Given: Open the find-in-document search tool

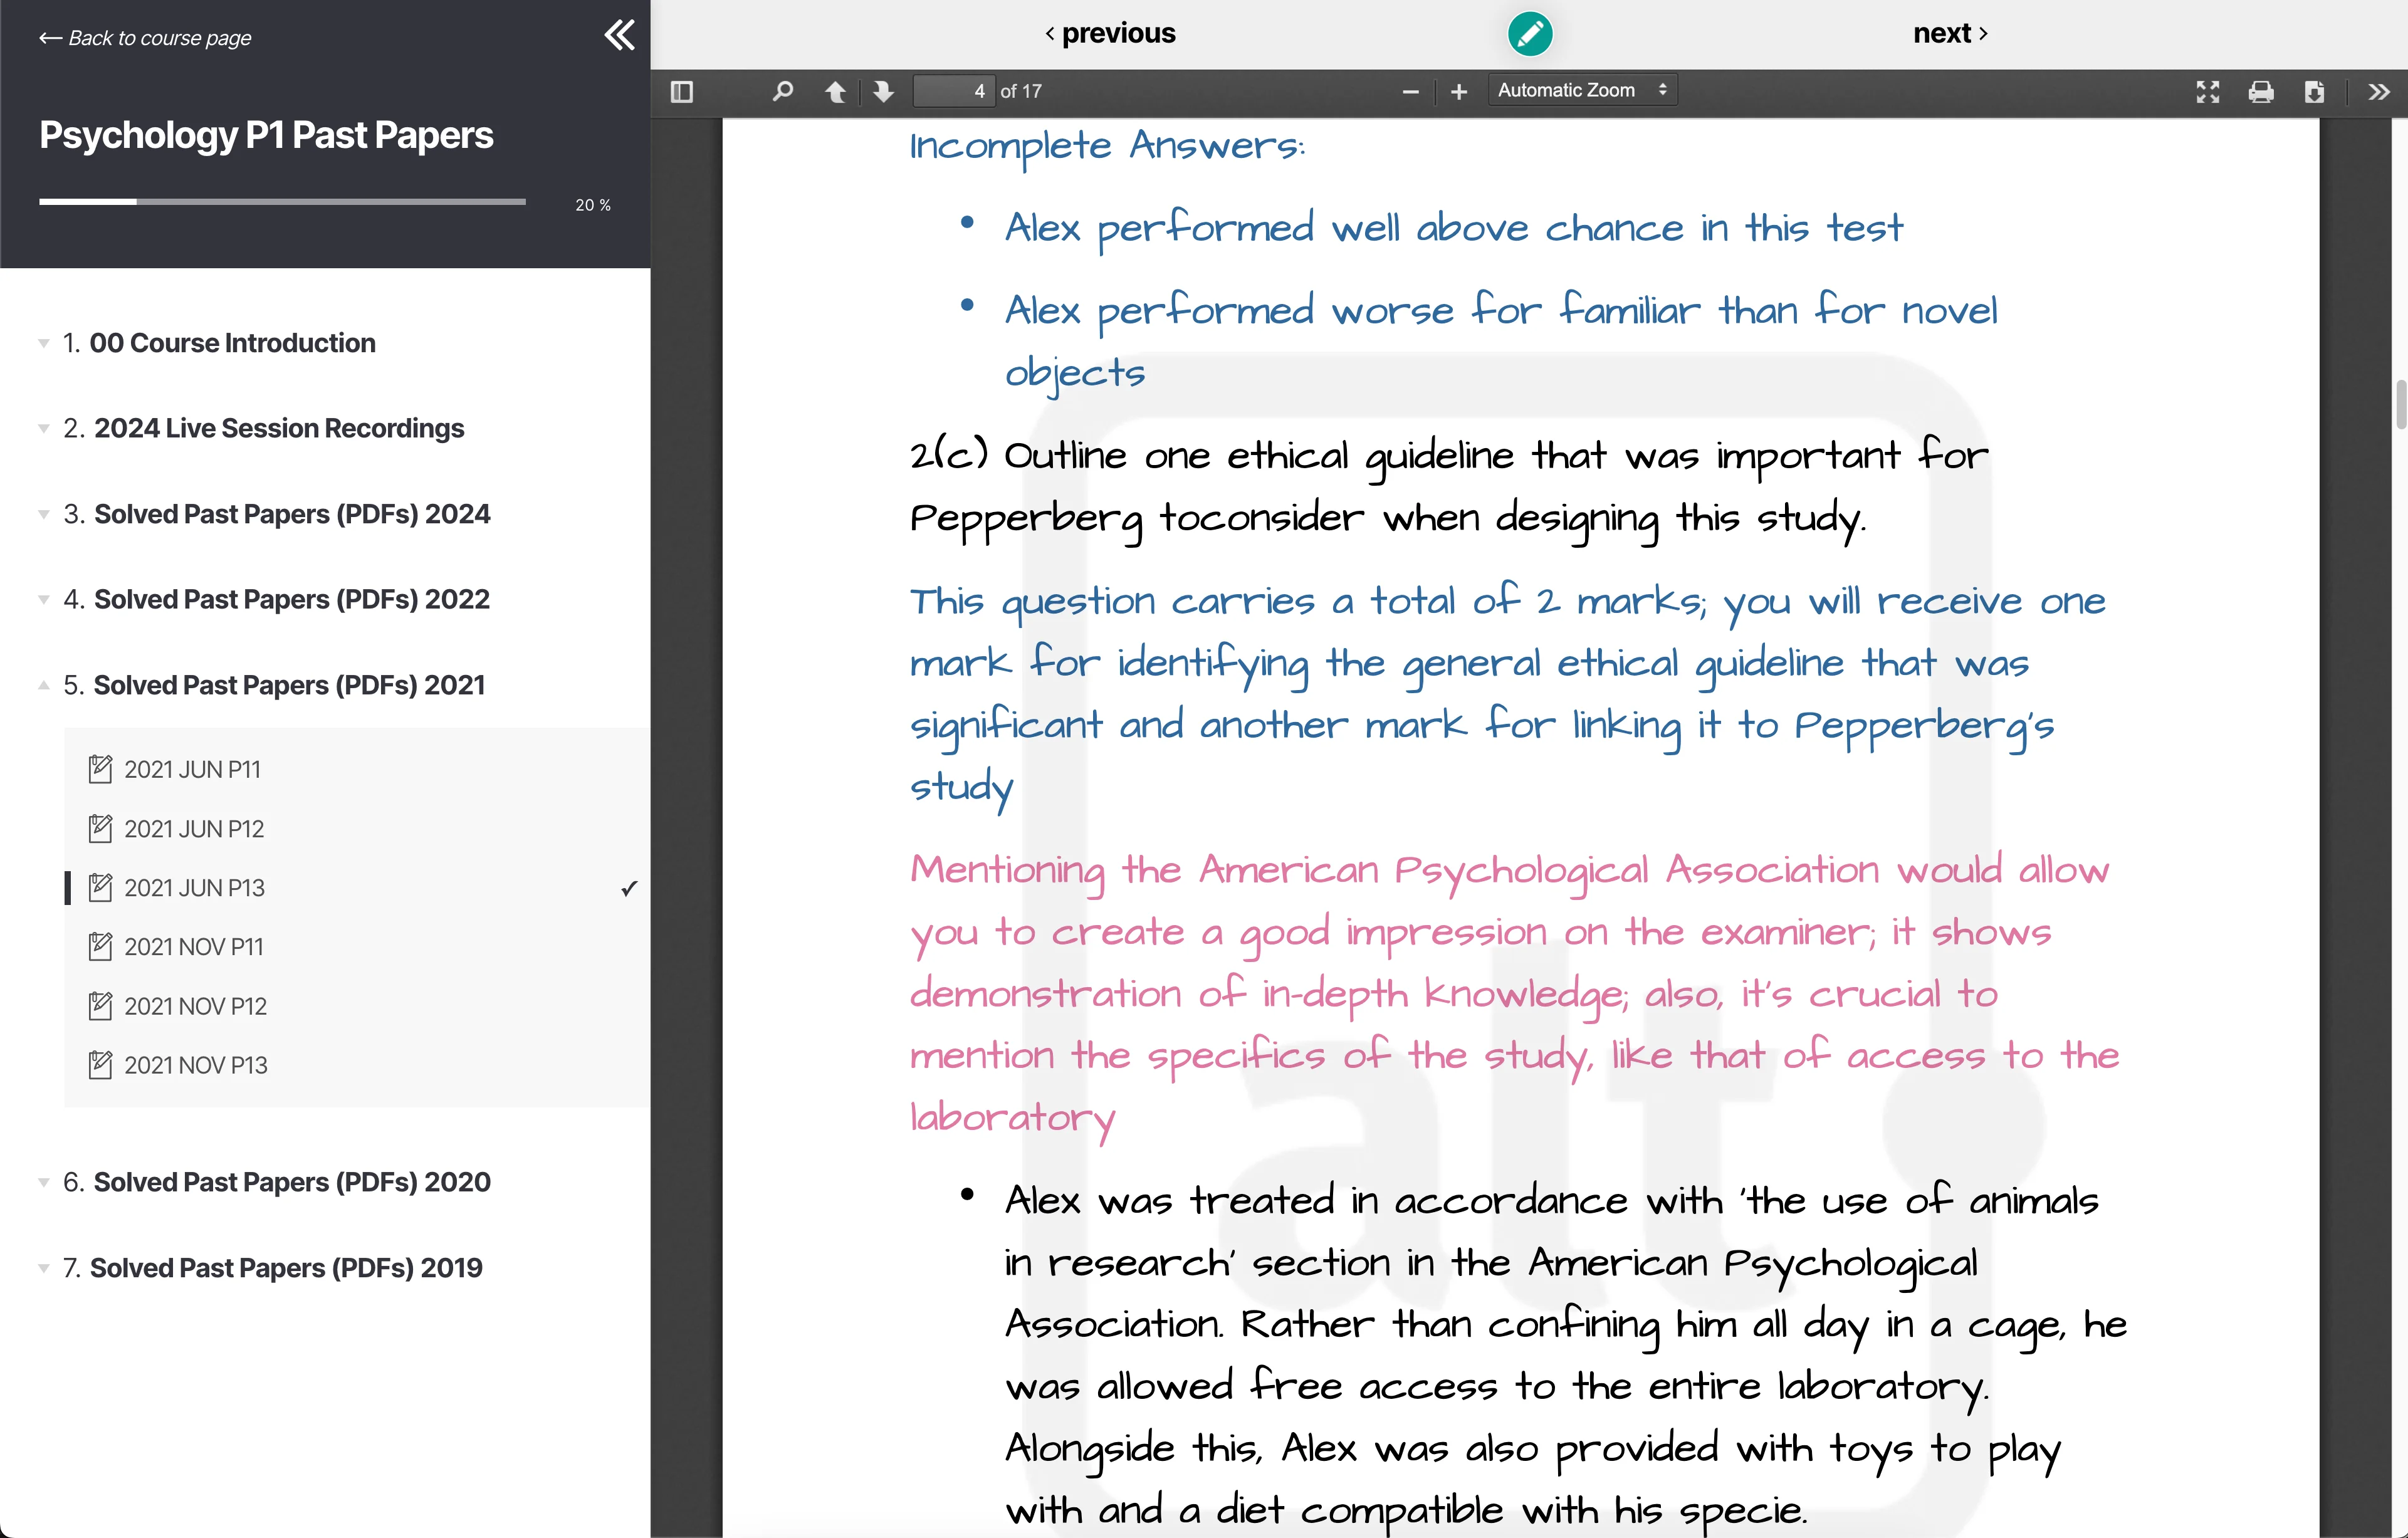Looking at the screenshot, I should pyautogui.click(x=783, y=92).
